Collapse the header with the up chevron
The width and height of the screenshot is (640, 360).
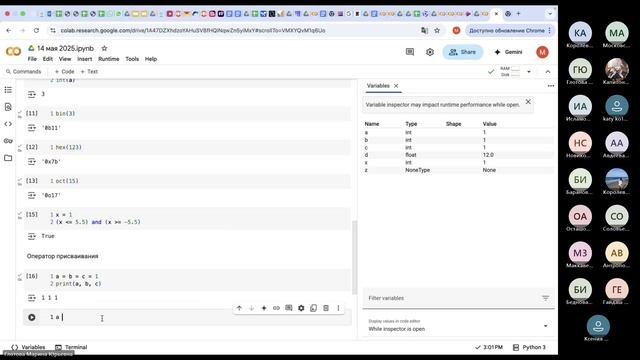[548, 72]
